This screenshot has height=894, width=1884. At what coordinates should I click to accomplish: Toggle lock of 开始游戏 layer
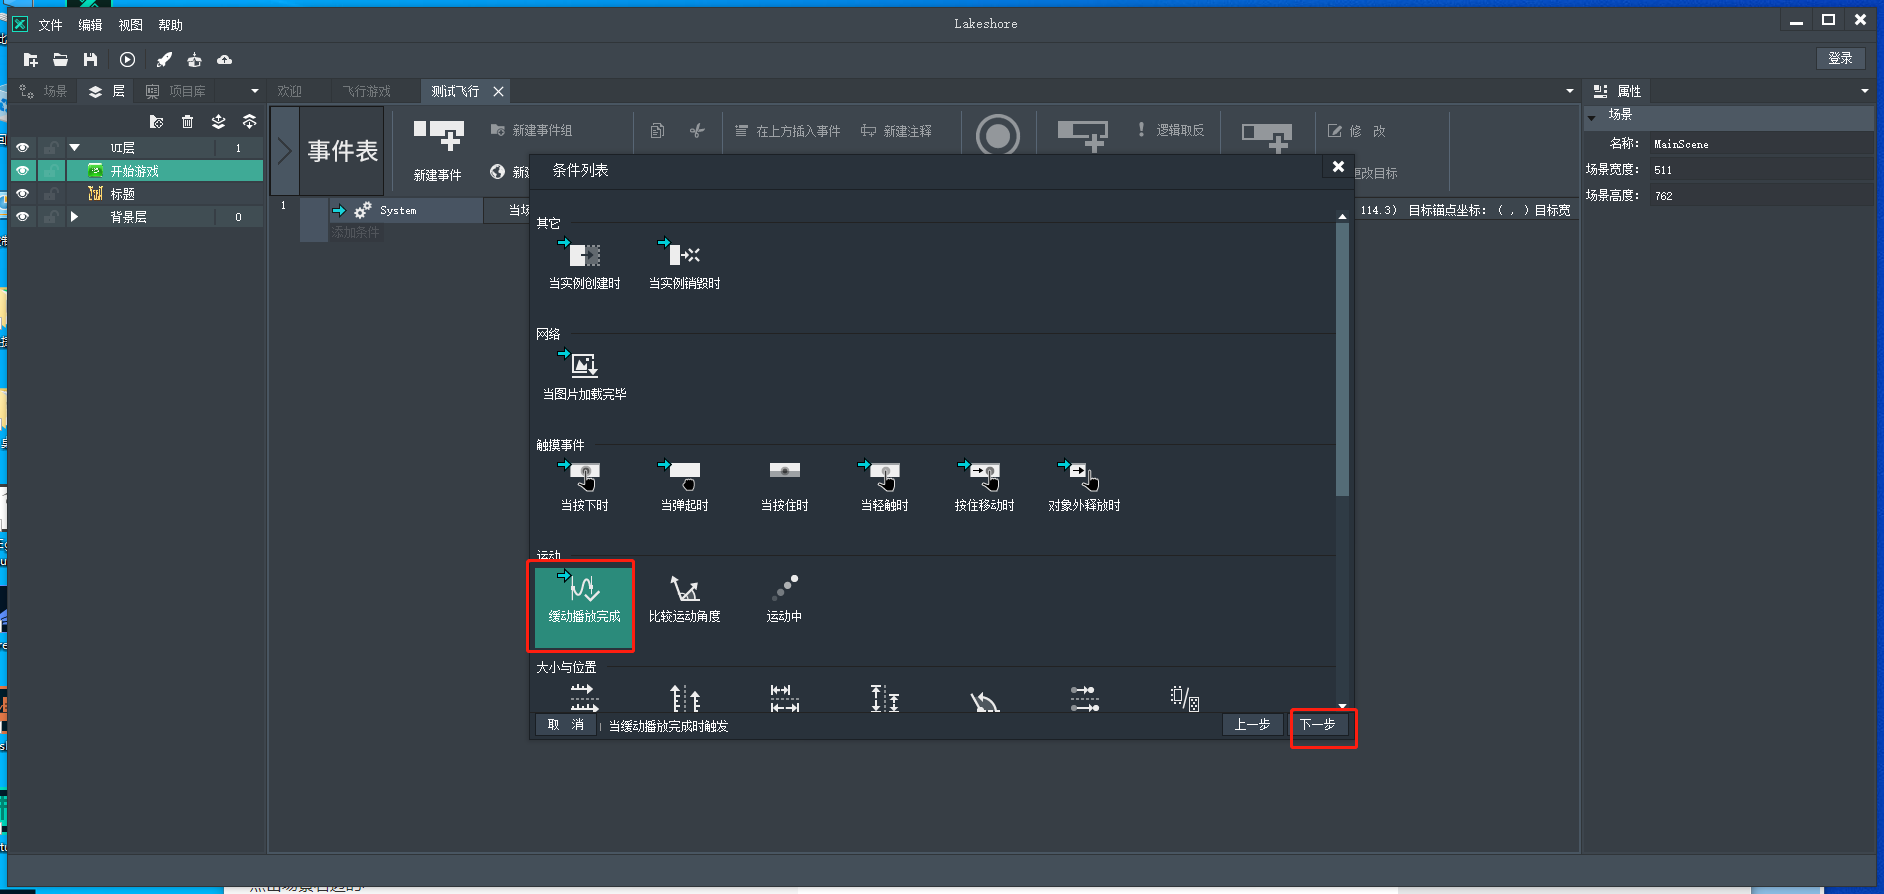click(x=50, y=171)
